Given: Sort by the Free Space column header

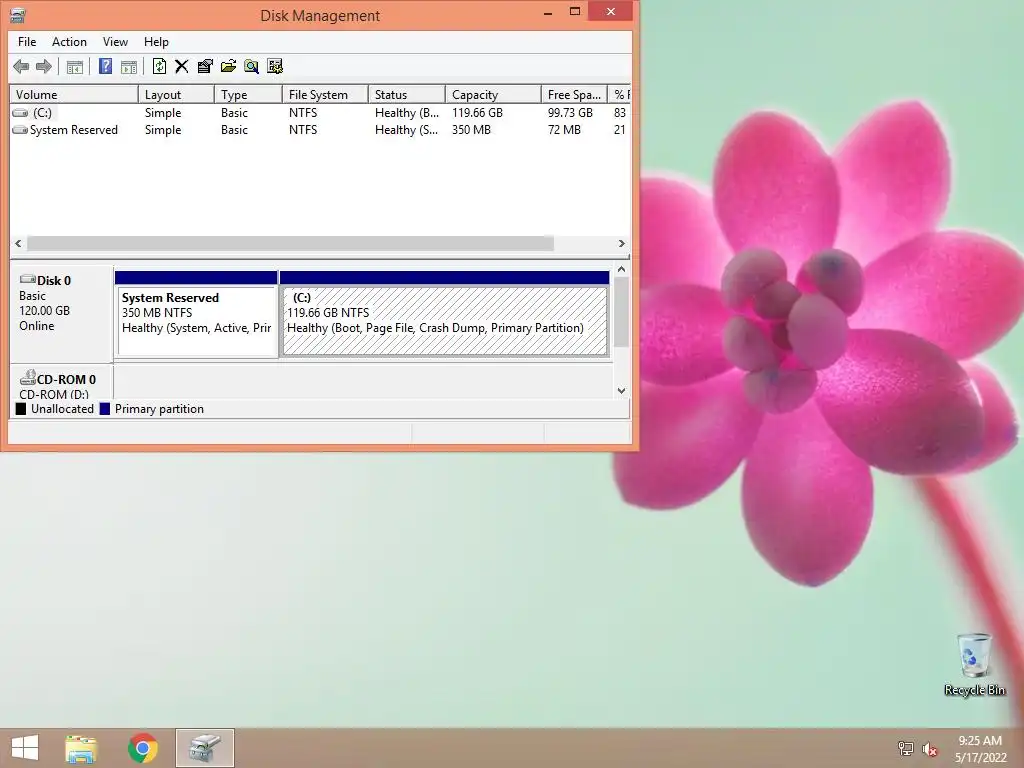Looking at the screenshot, I should click(574, 95).
